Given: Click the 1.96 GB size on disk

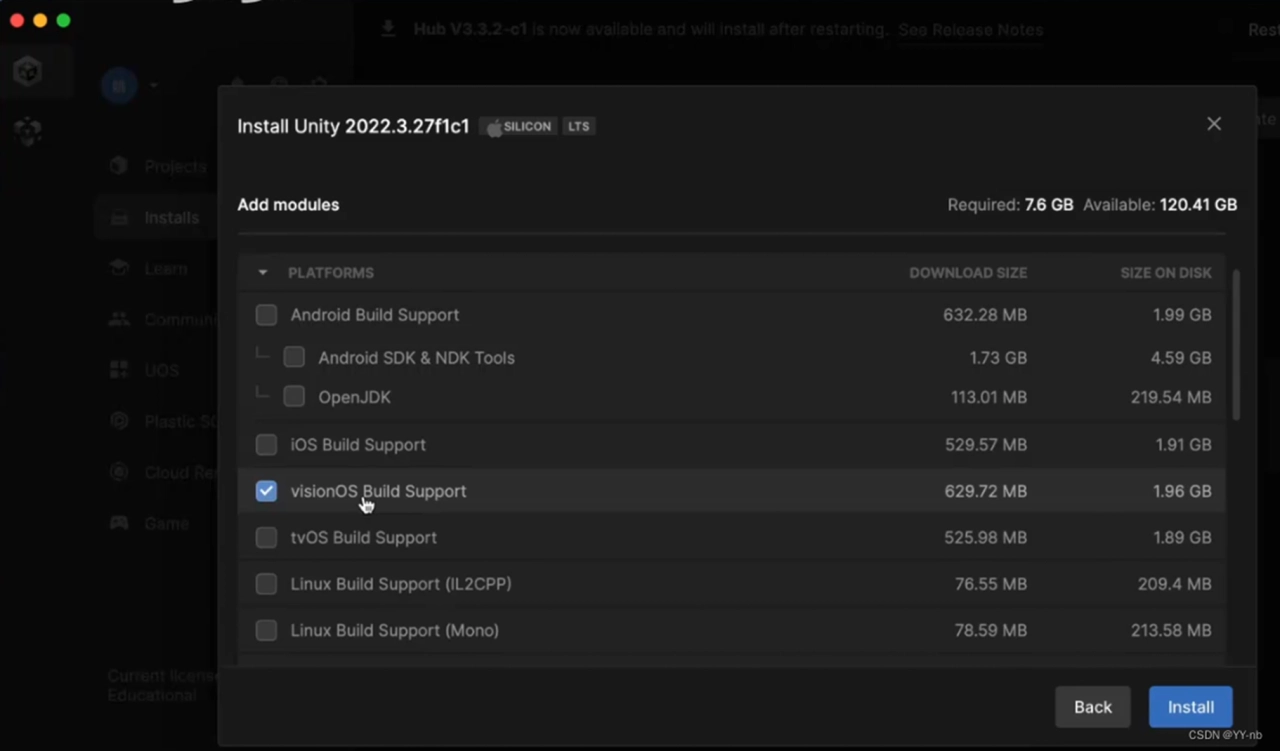Looking at the screenshot, I should (1182, 491).
